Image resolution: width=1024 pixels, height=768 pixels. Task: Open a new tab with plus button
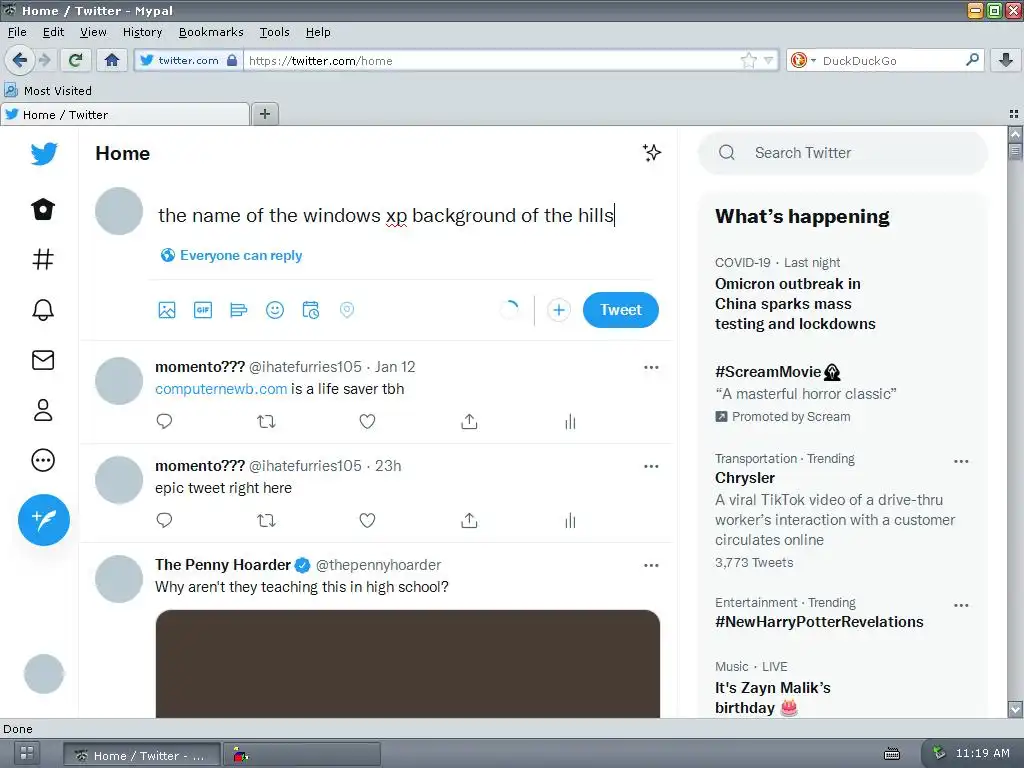tap(264, 114)
